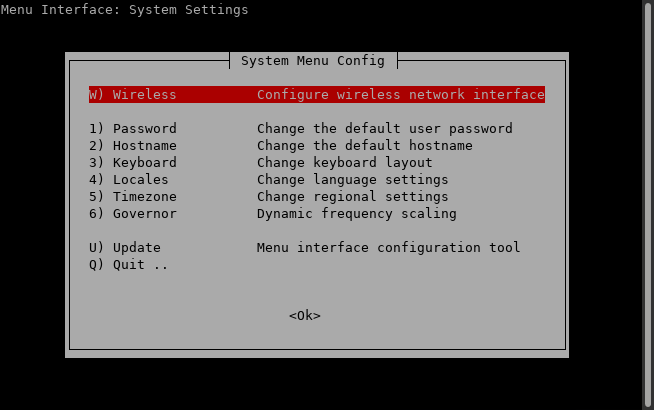
Task: Click 'Dynamic frequency scaling' description
Action: 357,214
